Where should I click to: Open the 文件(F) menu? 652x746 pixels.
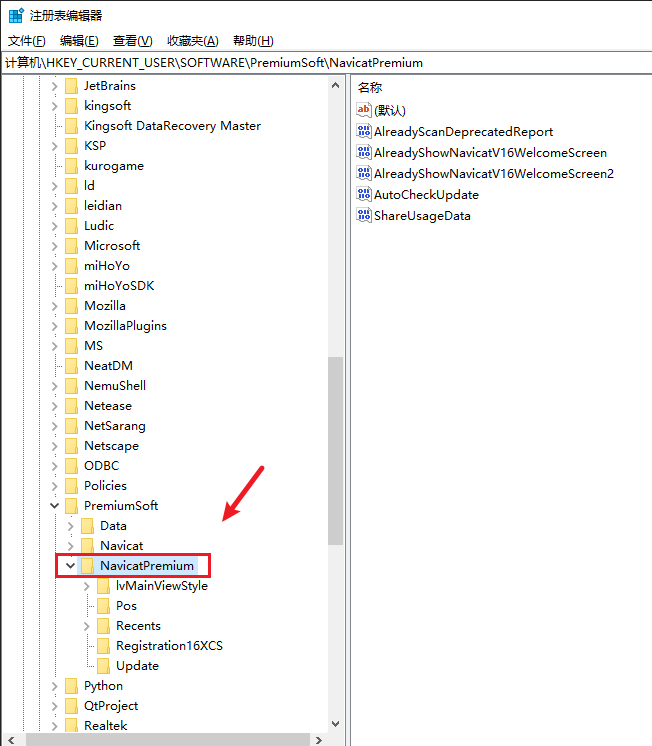27,41
